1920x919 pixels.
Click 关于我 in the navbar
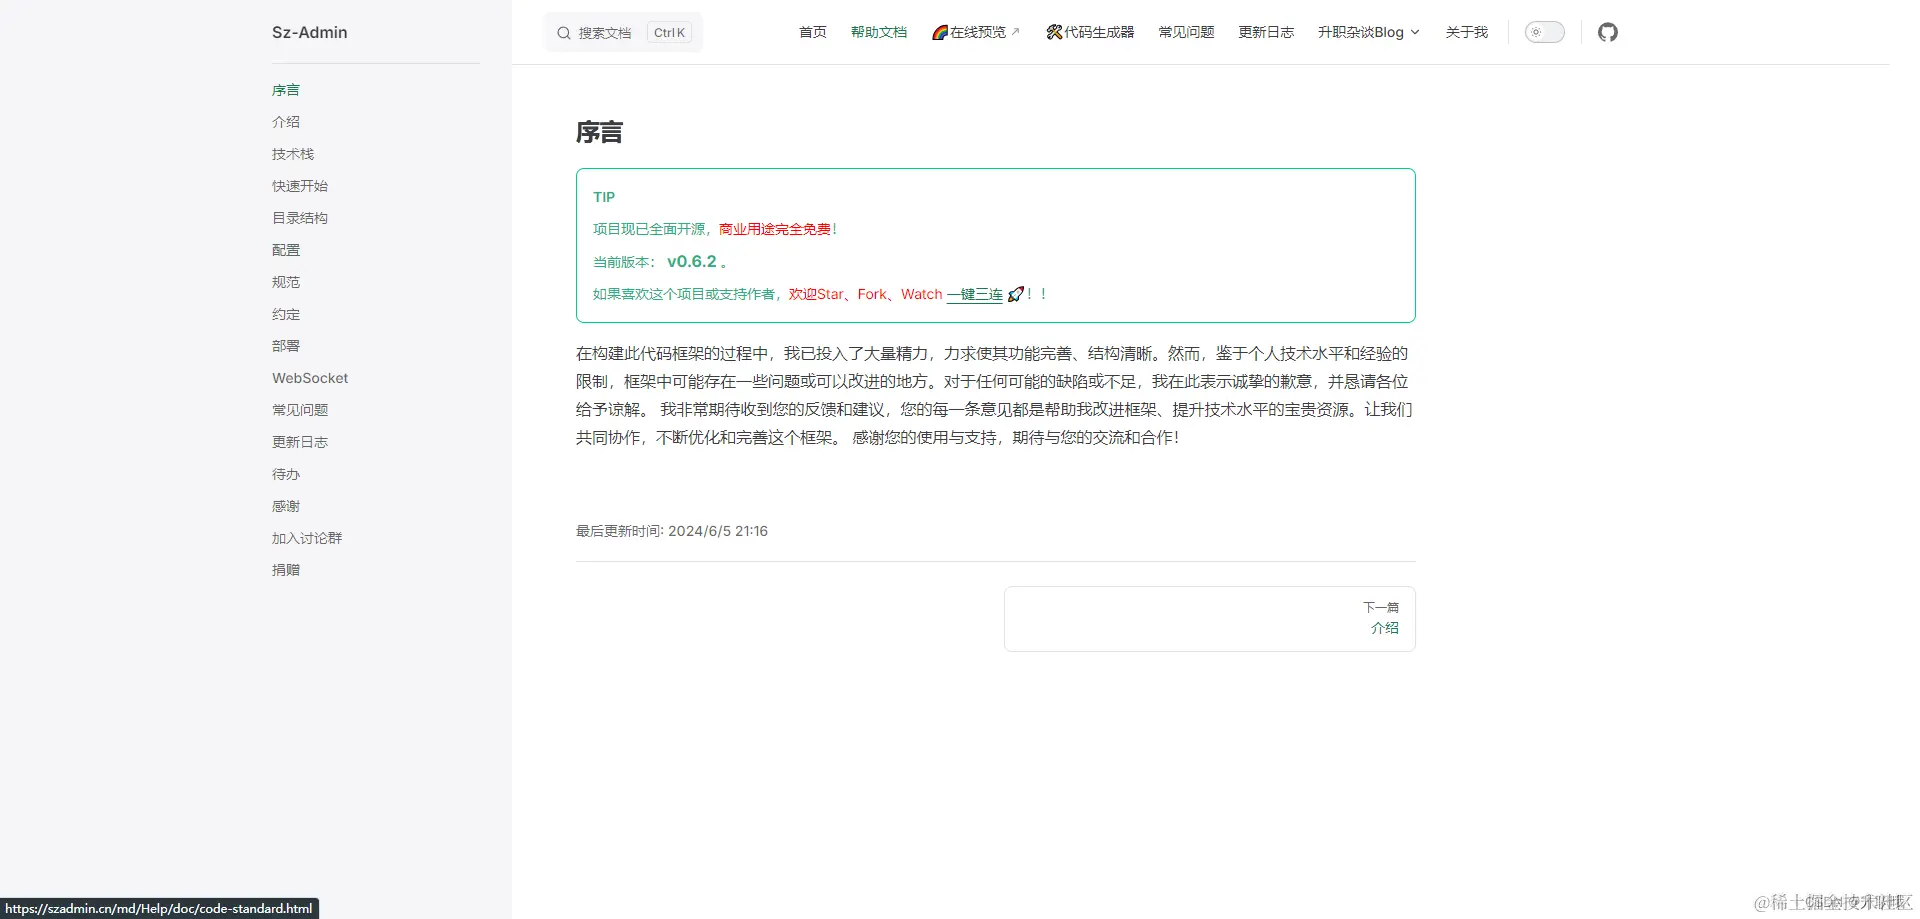pos(1466,32)
